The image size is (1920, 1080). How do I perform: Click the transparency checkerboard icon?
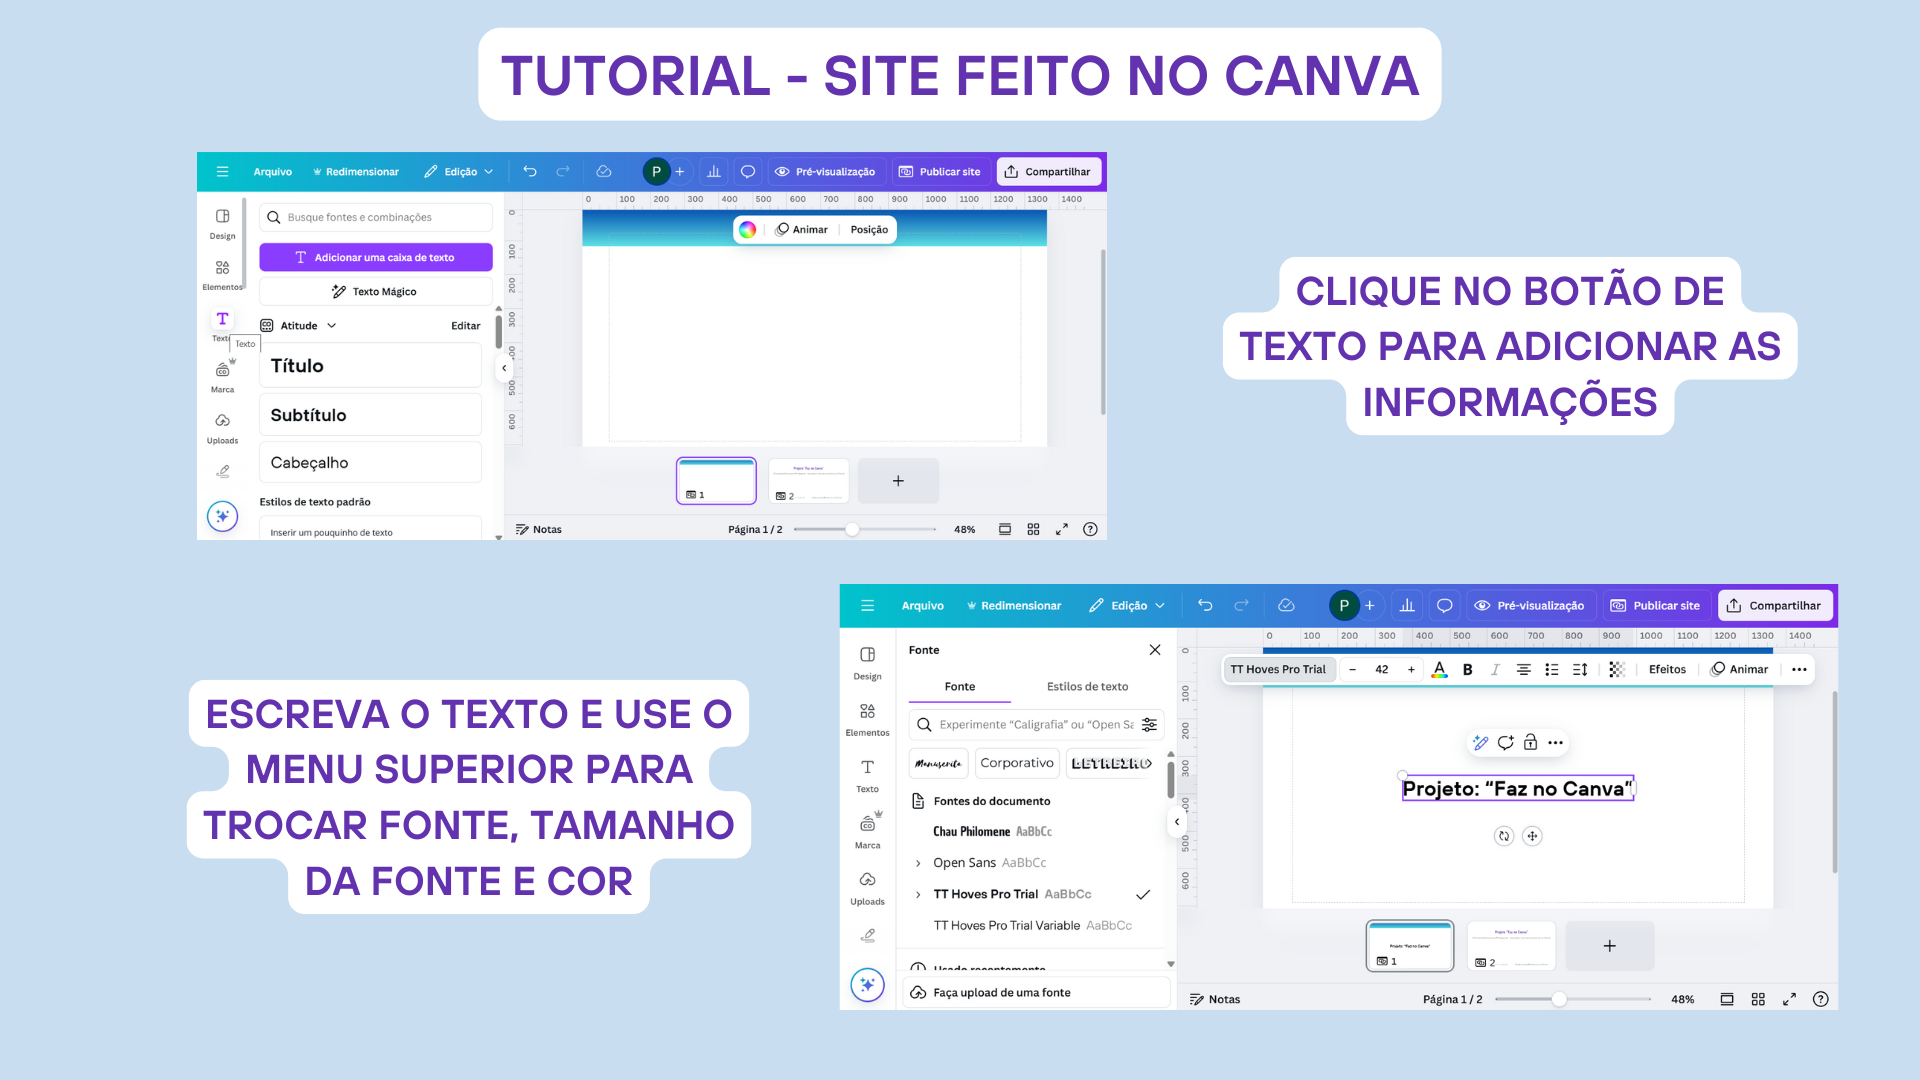(x=1617, y=669)
